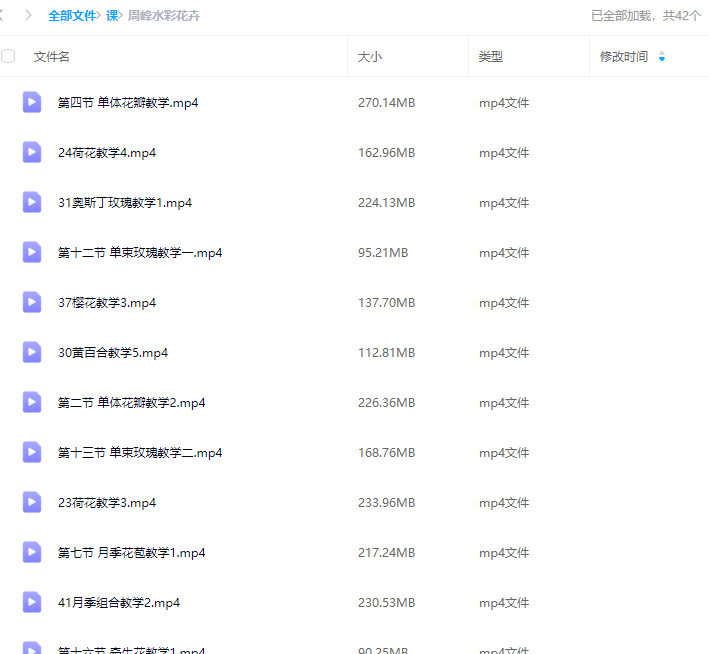The image size is (709, 654).
Task: Navigate back with the left arrow
Action: (3, 16)
